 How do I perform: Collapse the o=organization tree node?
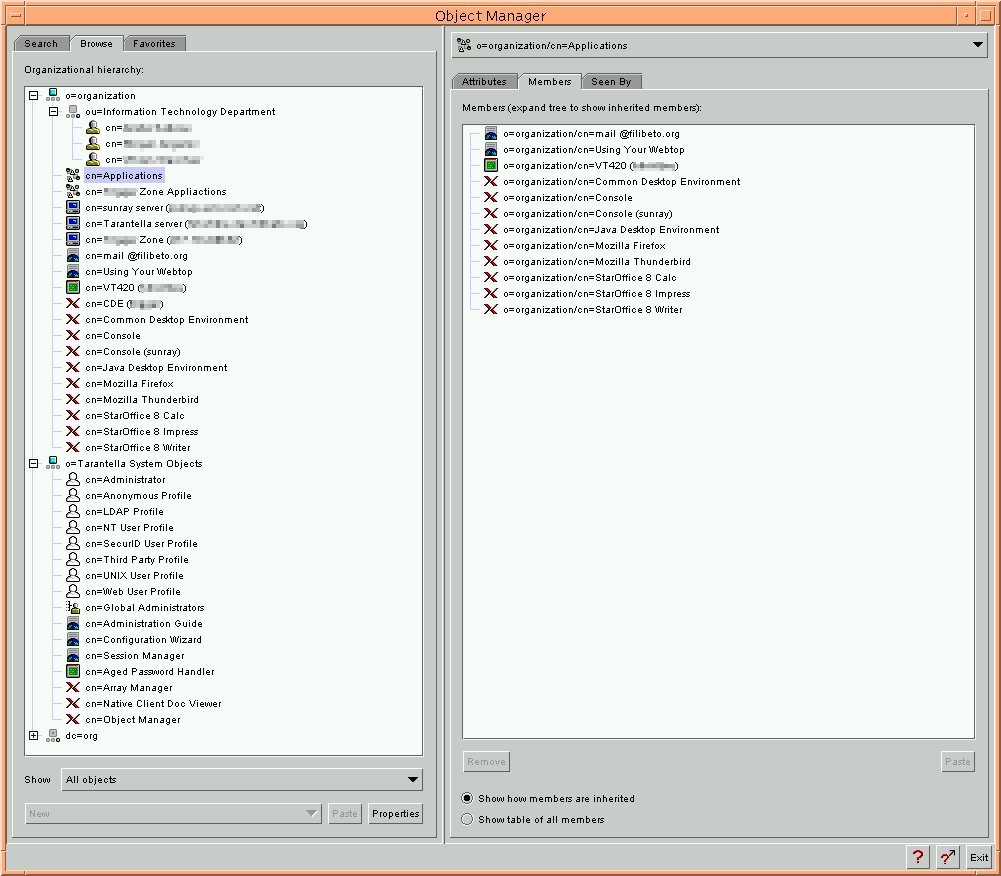coord(33,96)
